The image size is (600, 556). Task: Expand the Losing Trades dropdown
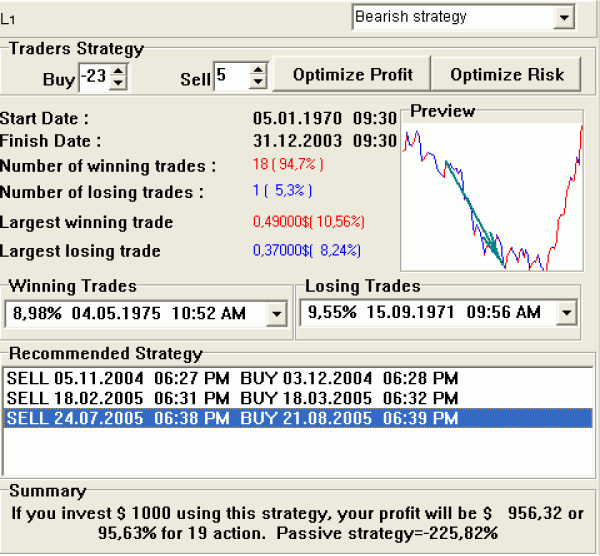(567, 314)
